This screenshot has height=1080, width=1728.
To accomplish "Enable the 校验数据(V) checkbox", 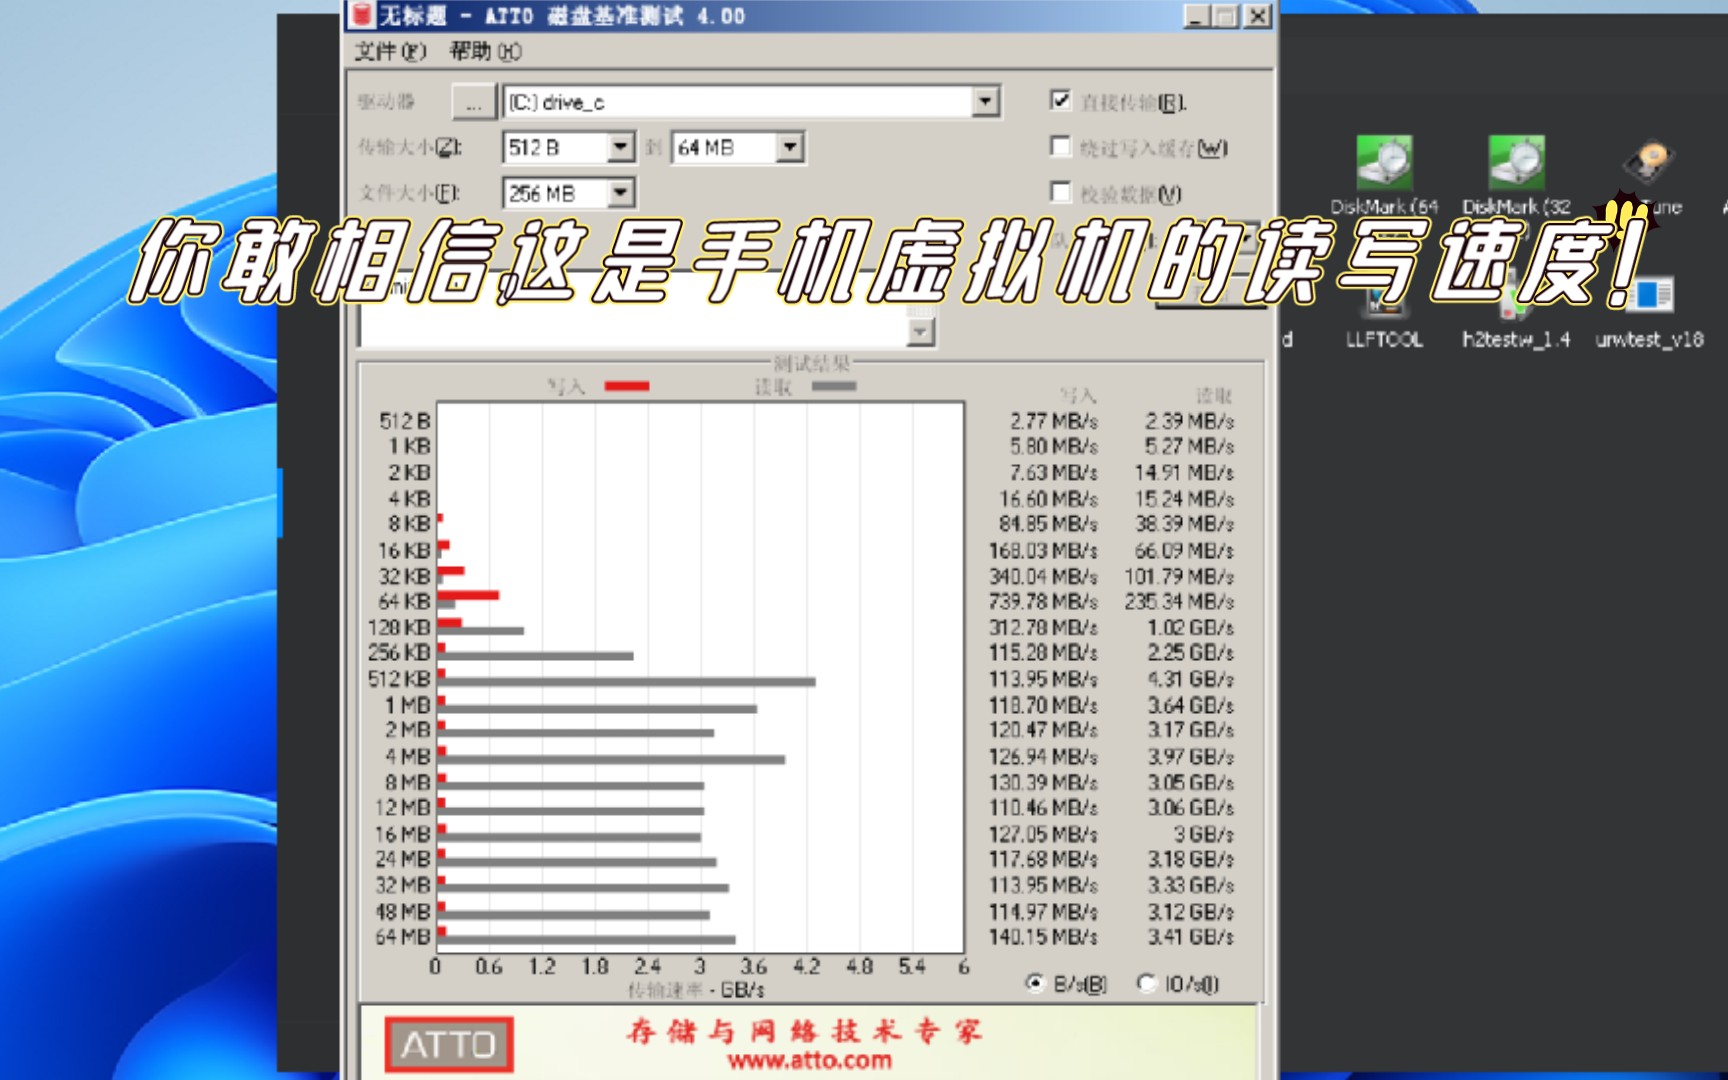I will [1061, 194].
